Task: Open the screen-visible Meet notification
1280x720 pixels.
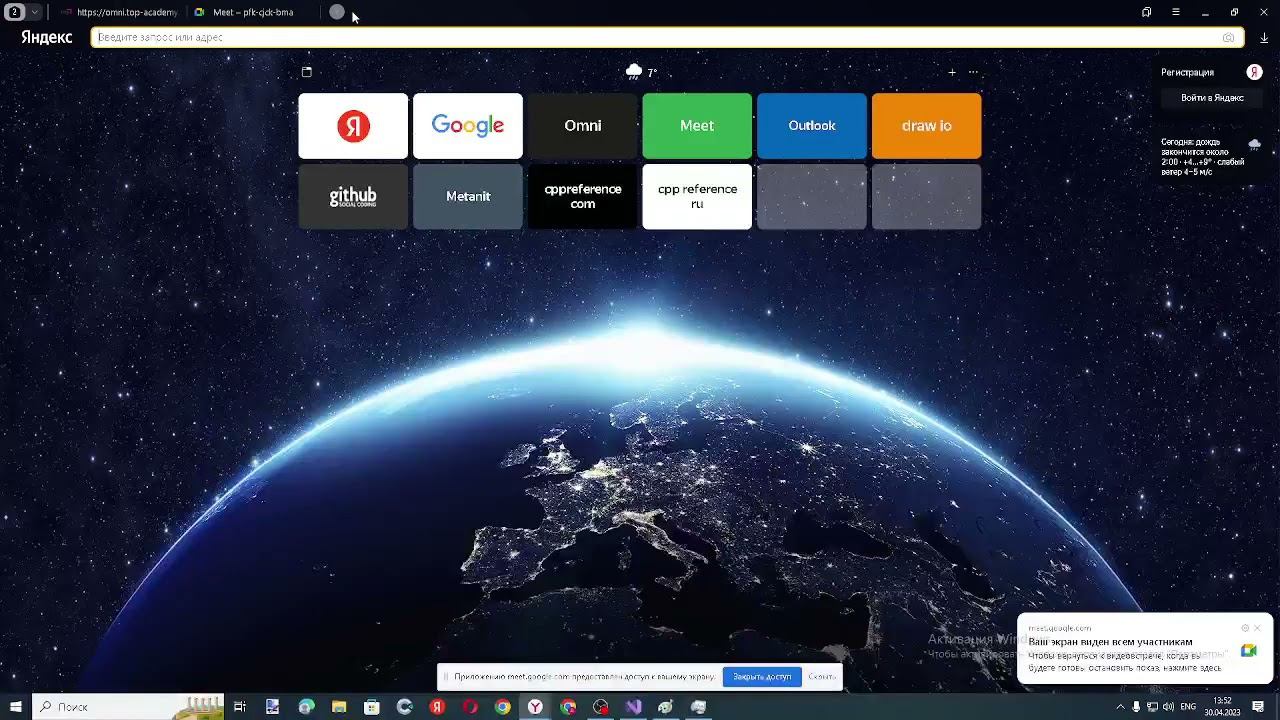Action: point(1145,648)
